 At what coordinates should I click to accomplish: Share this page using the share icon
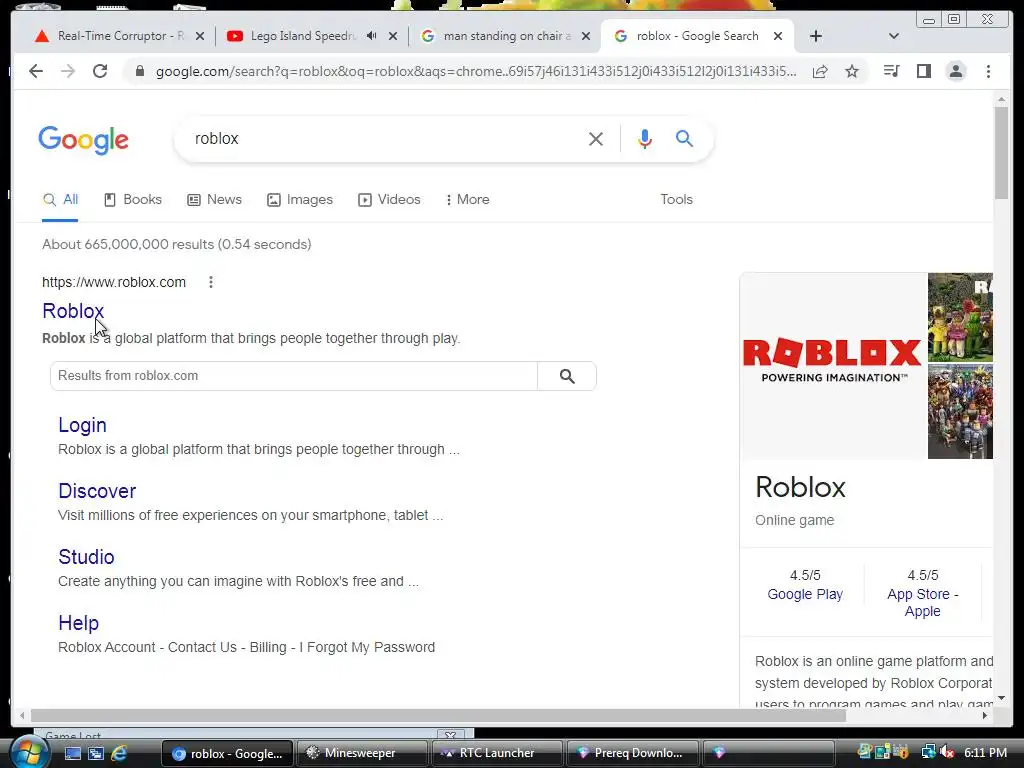820,71
